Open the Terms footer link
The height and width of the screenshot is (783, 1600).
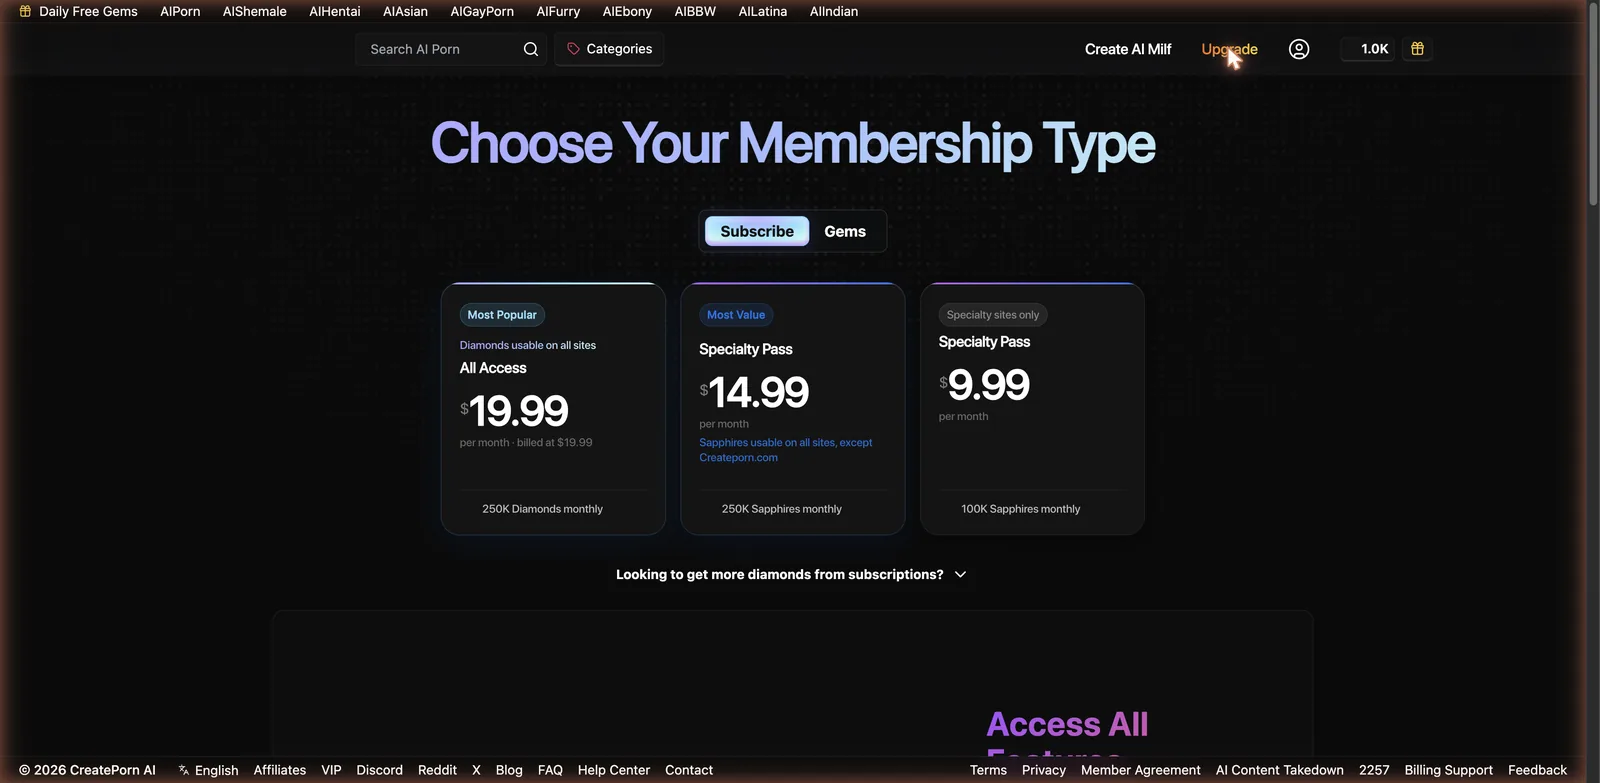coord(988,770)
